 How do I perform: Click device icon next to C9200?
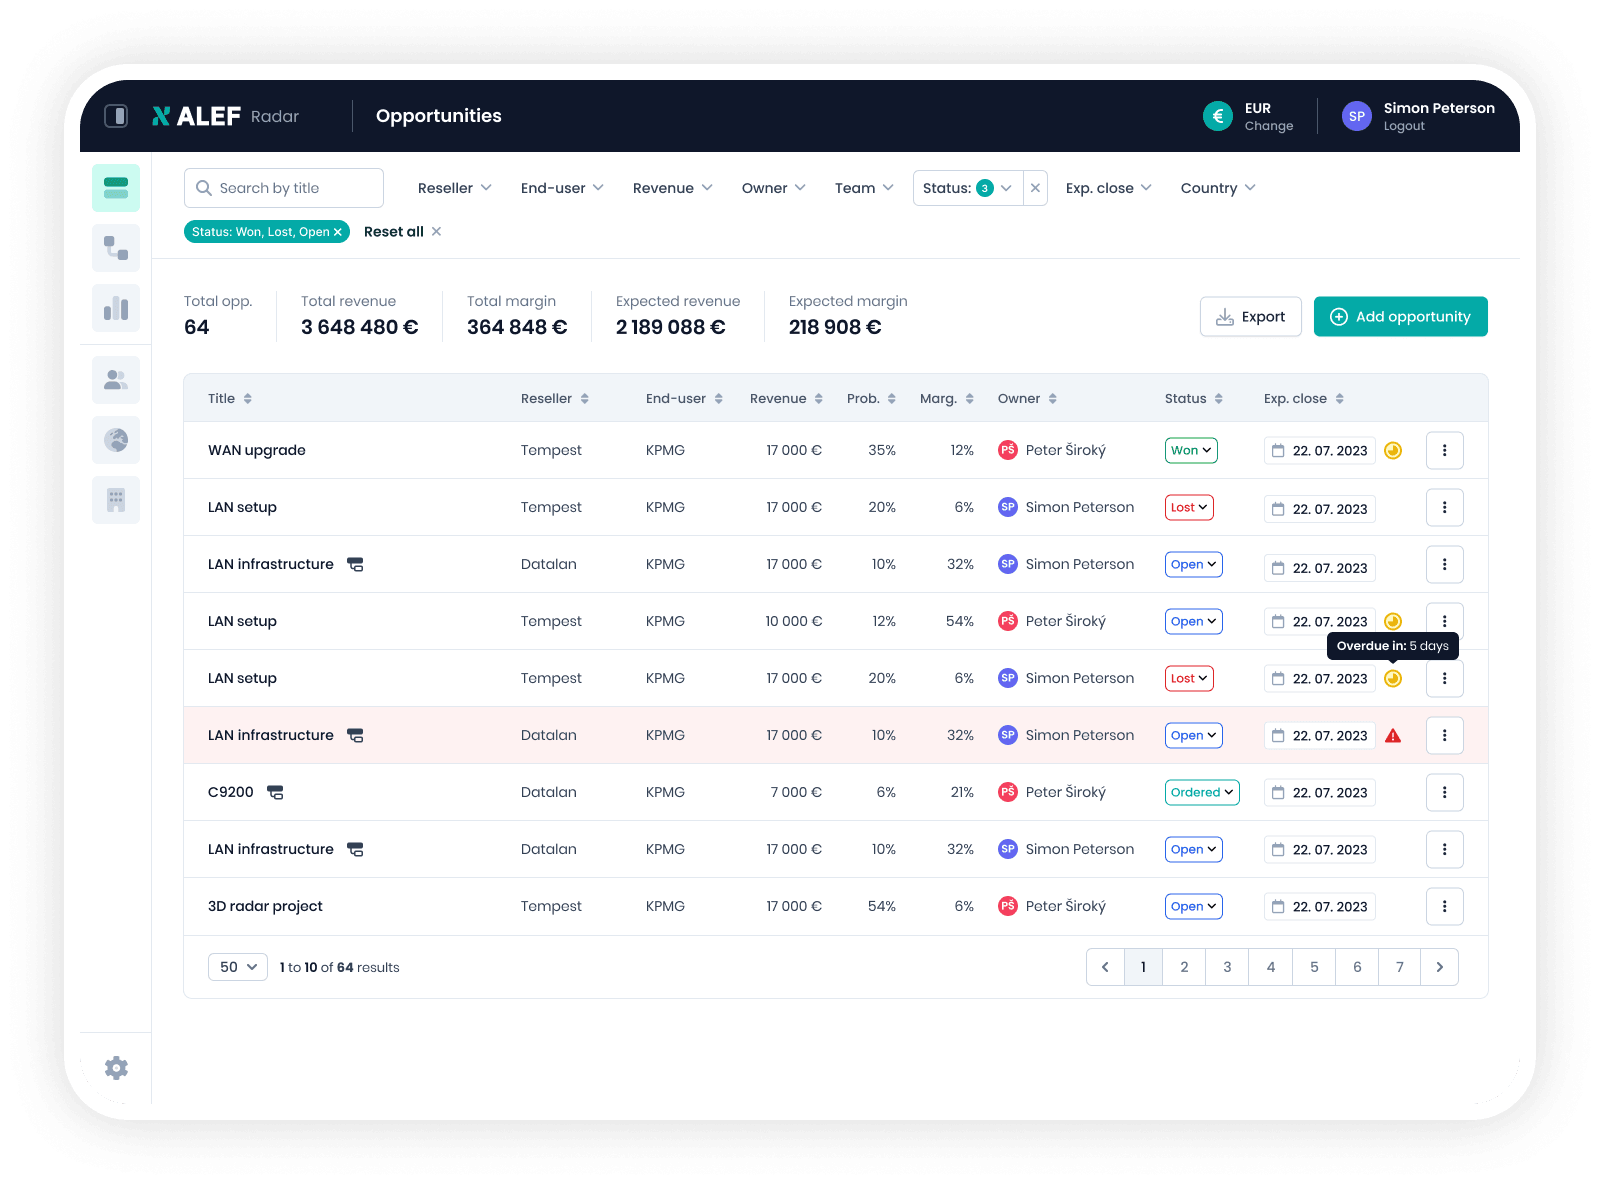coord(275,792)
